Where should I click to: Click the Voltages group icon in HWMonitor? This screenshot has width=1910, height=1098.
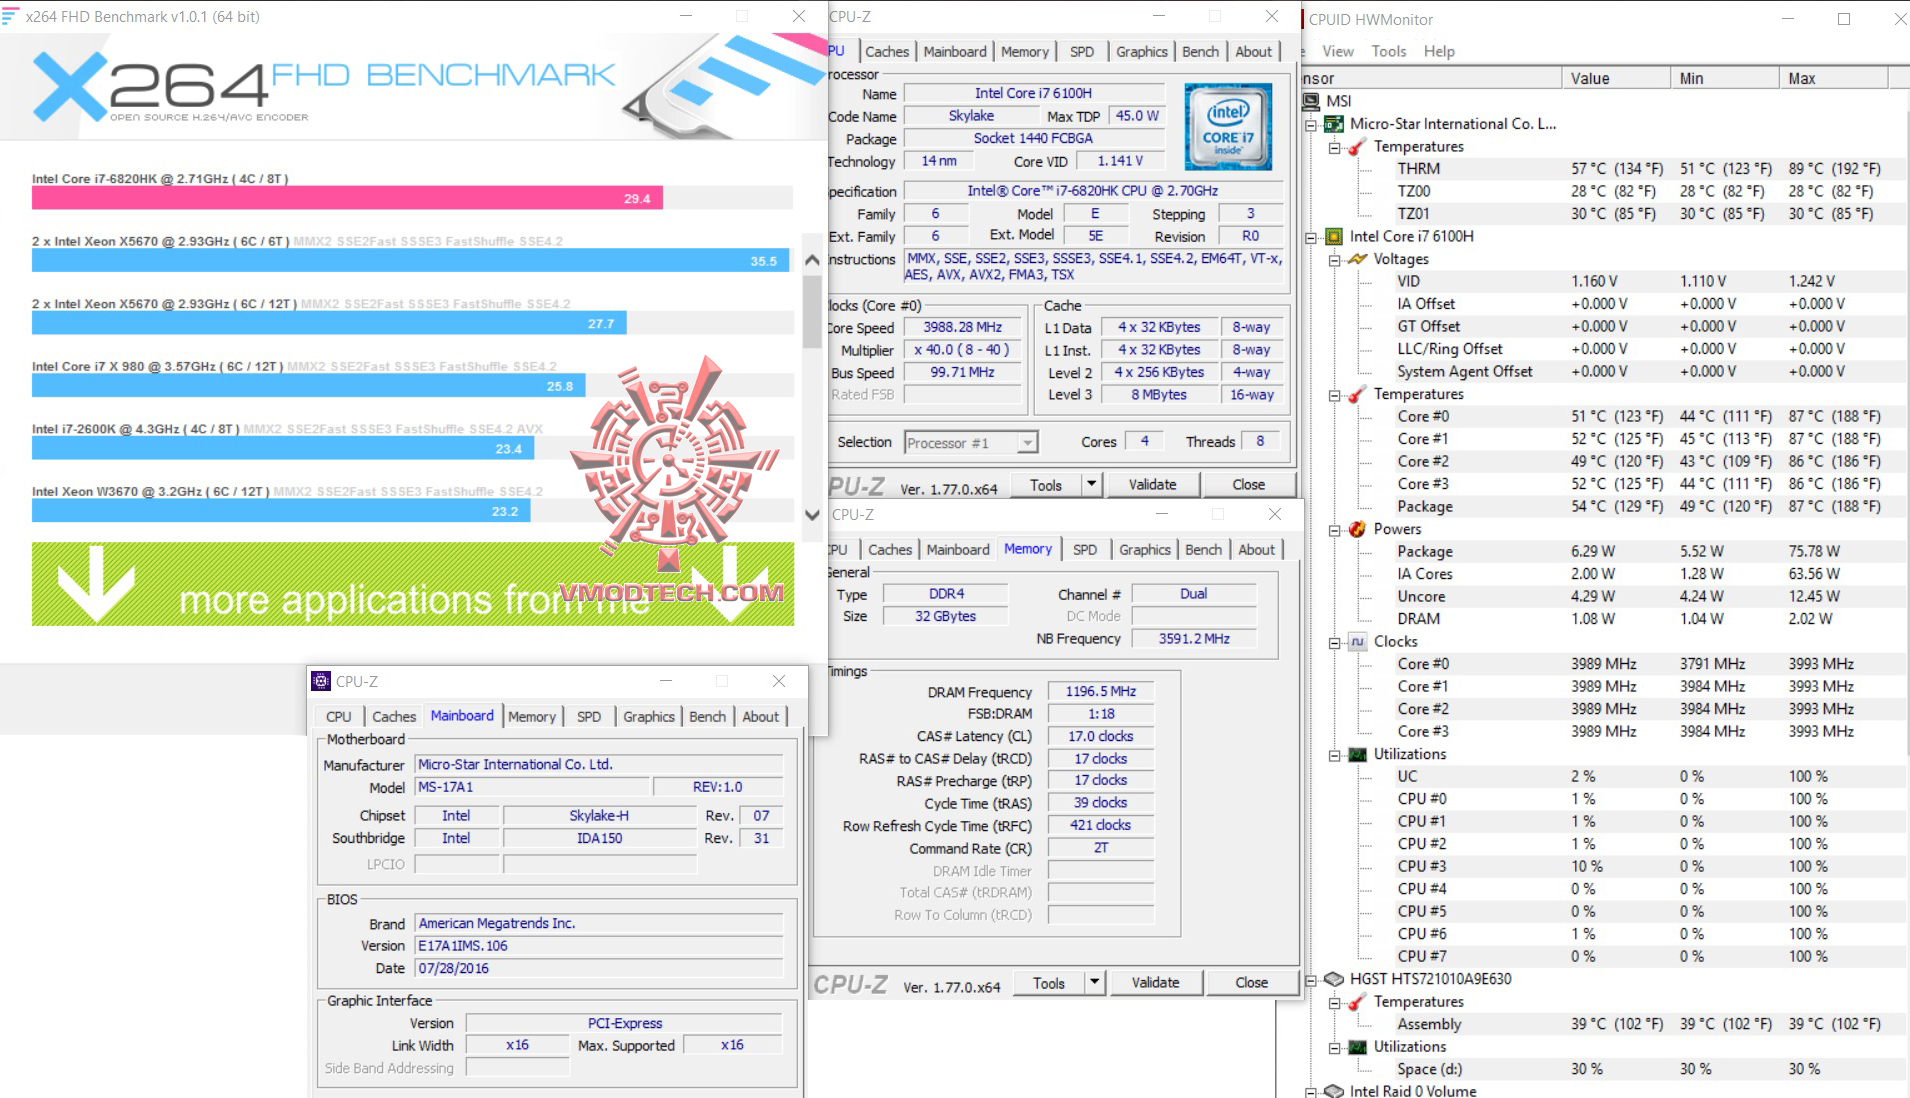pyautogui.click(x=1357, y=259)
